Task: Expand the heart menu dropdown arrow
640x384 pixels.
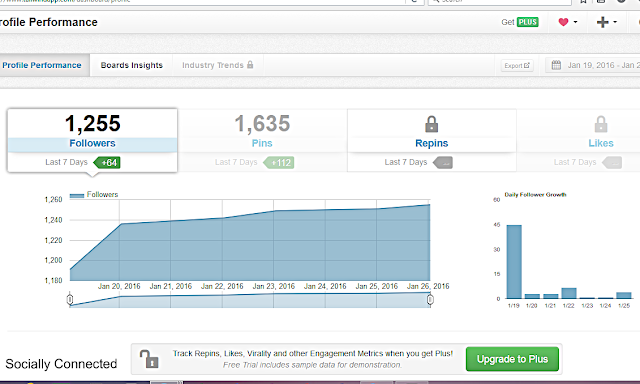Action: point(576,22)
